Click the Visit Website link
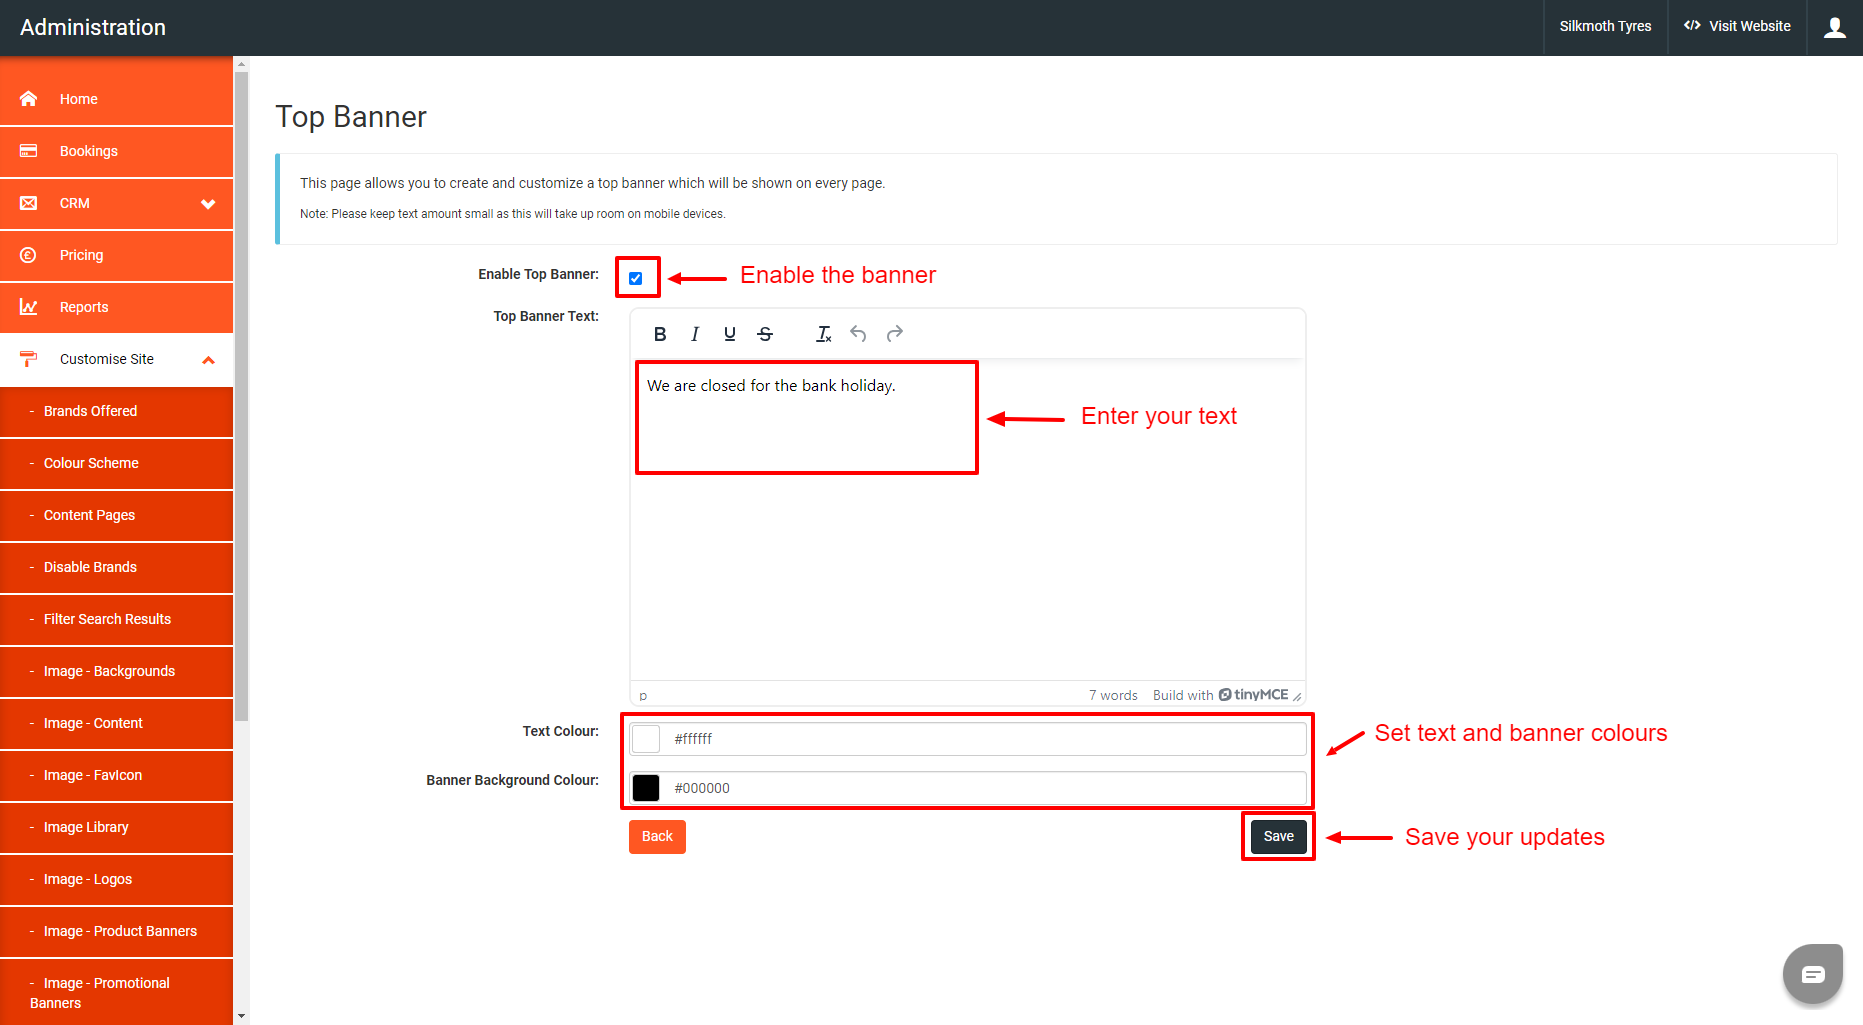Screen dimensions: 1863x1025 pos(1737,27)
